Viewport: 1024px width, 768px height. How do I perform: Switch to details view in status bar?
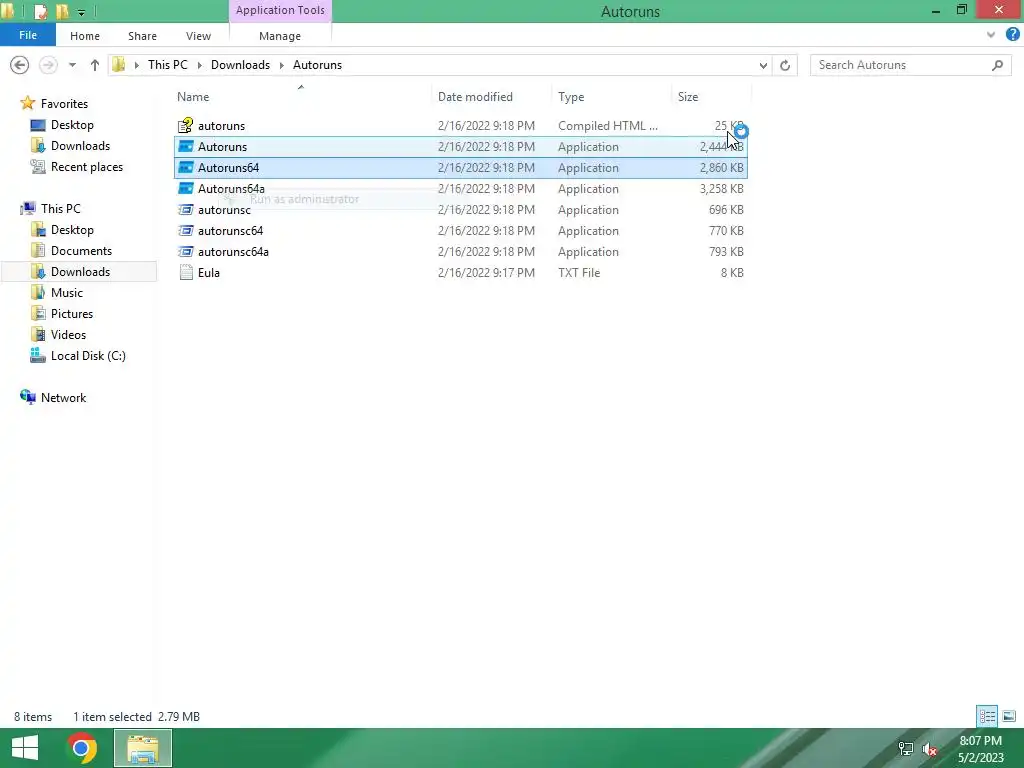click(x=987, y=716)
